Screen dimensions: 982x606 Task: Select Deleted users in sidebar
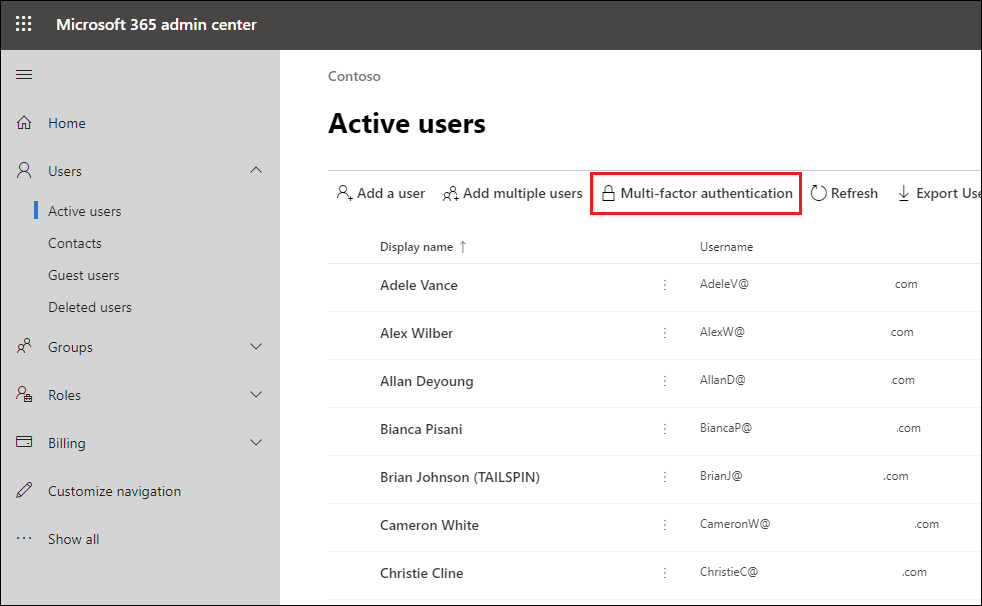tap(89, 307)
